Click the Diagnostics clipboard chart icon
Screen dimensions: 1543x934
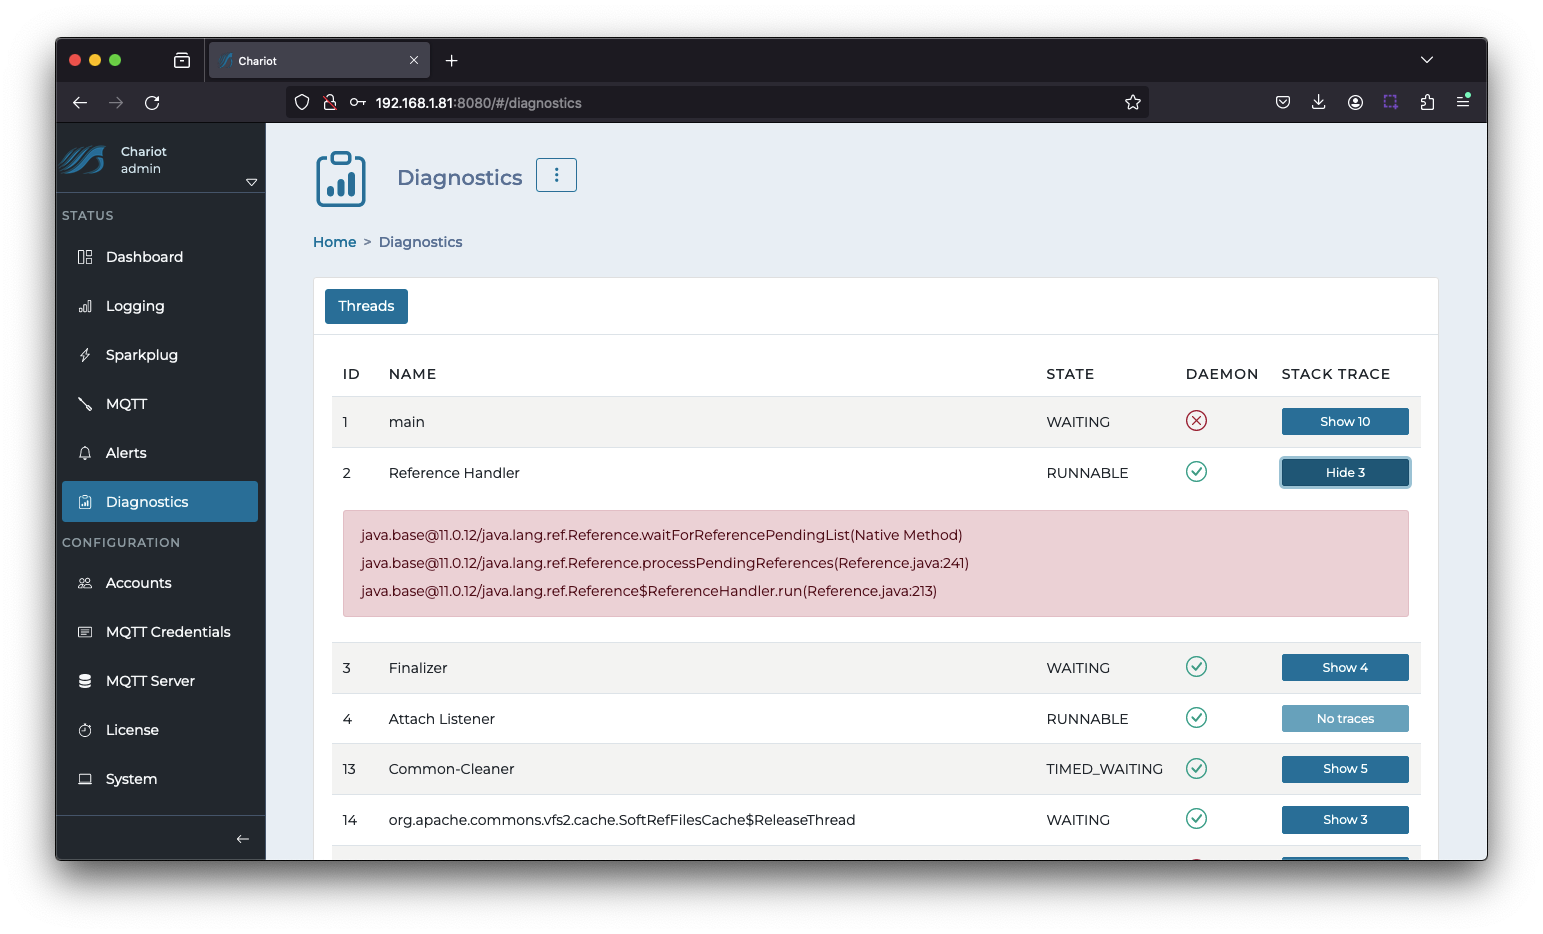coord(341,179)
